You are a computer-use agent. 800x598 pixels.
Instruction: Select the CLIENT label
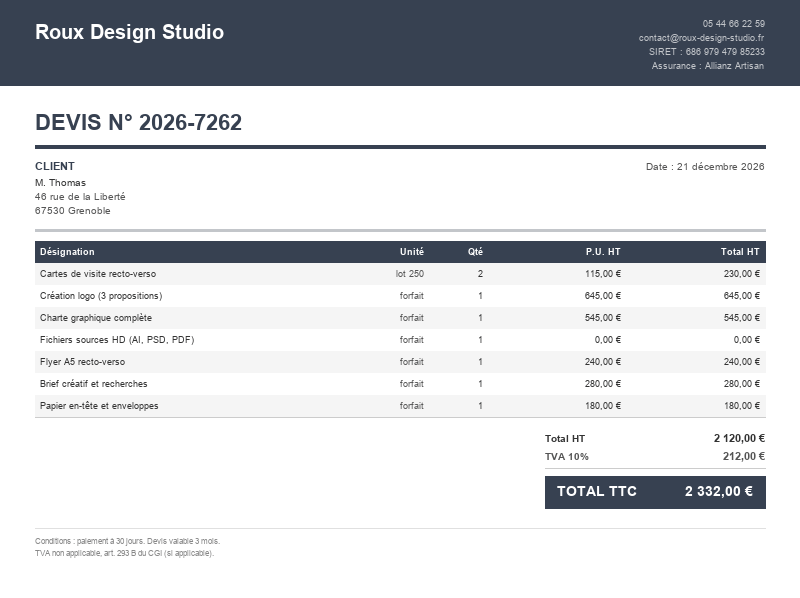55,166
